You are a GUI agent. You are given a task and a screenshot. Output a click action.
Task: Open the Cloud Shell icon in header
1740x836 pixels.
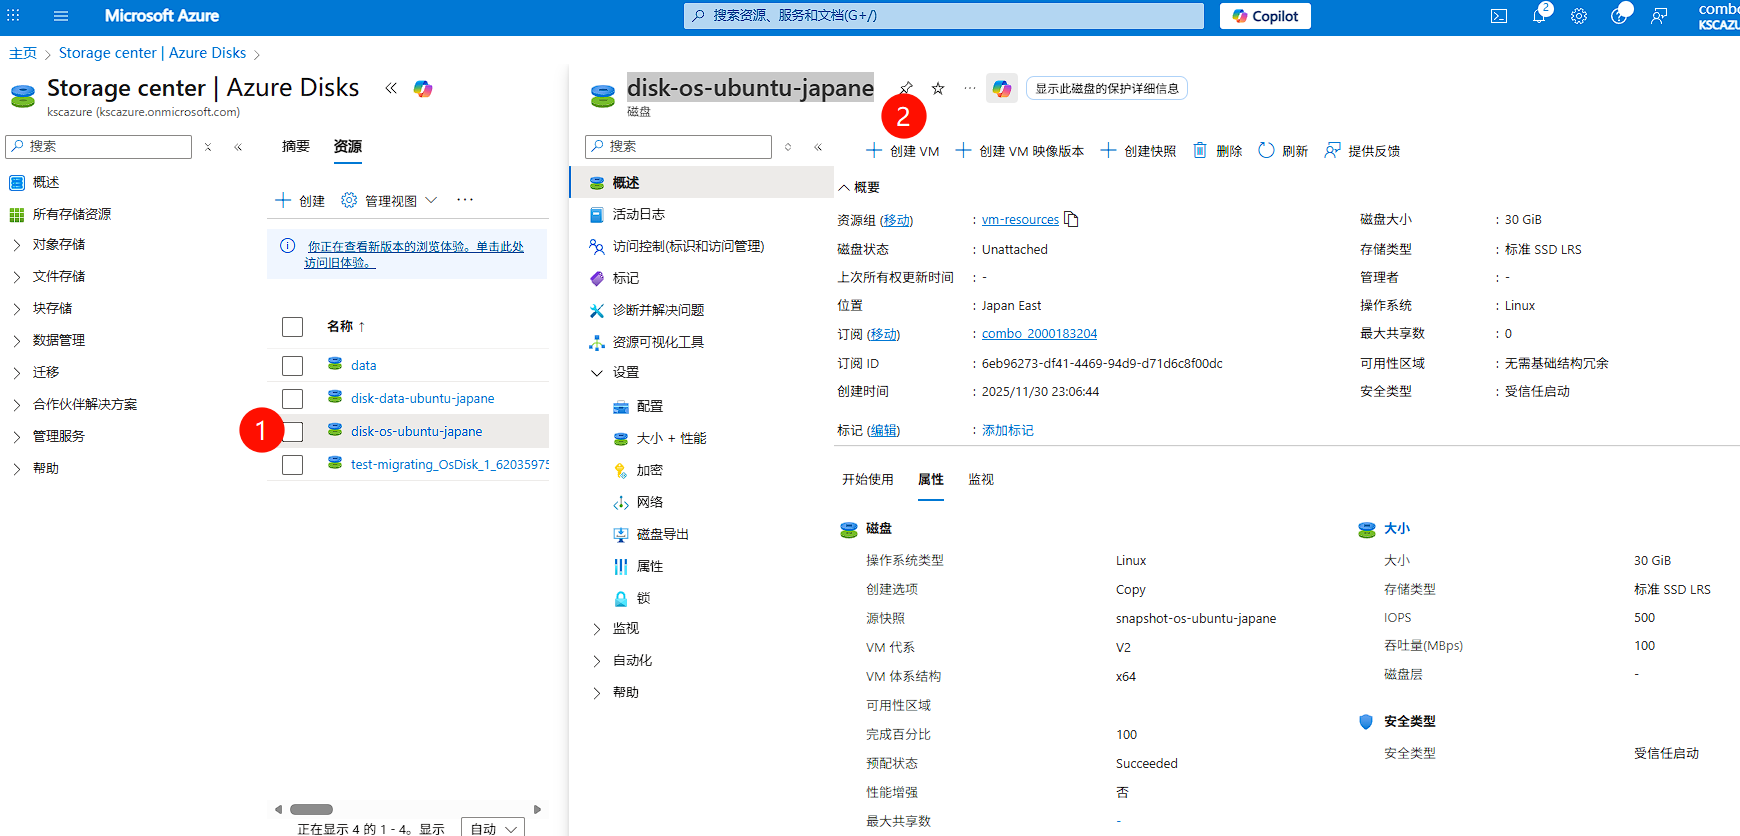click(x=1498, y=16)
